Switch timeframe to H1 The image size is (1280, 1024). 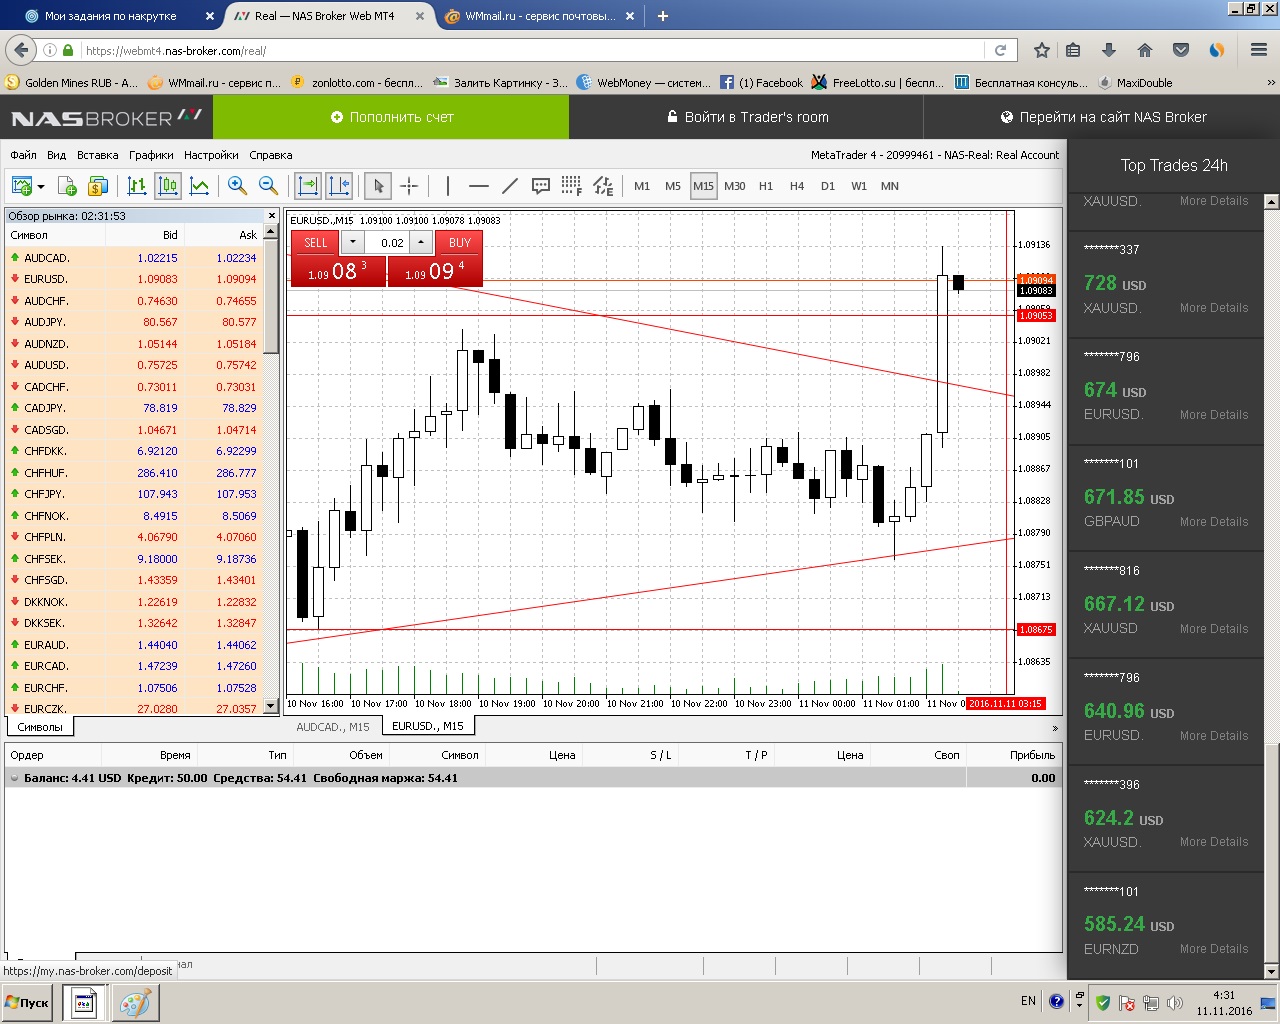tap(766, 186)
